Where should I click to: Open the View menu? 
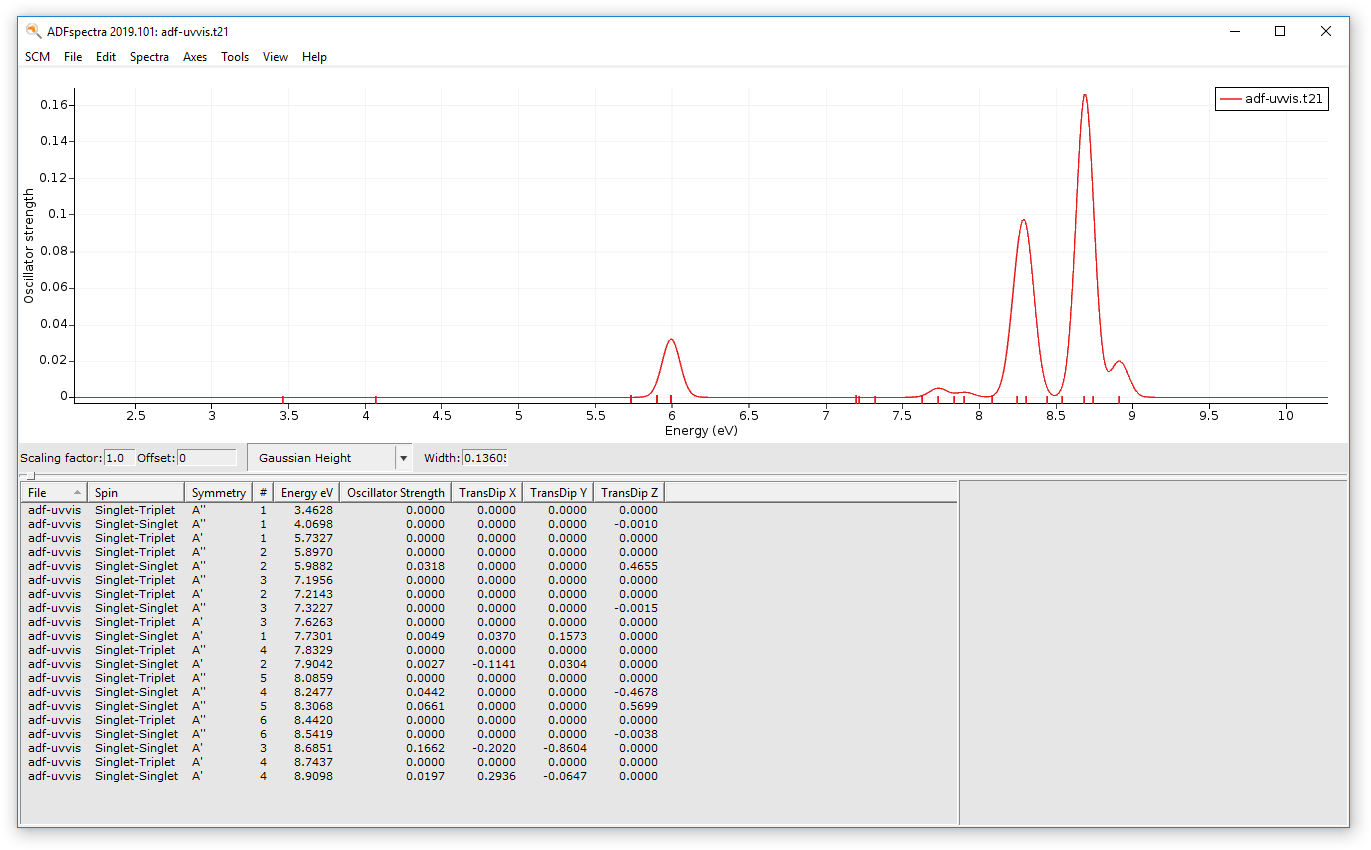(275, 57)
